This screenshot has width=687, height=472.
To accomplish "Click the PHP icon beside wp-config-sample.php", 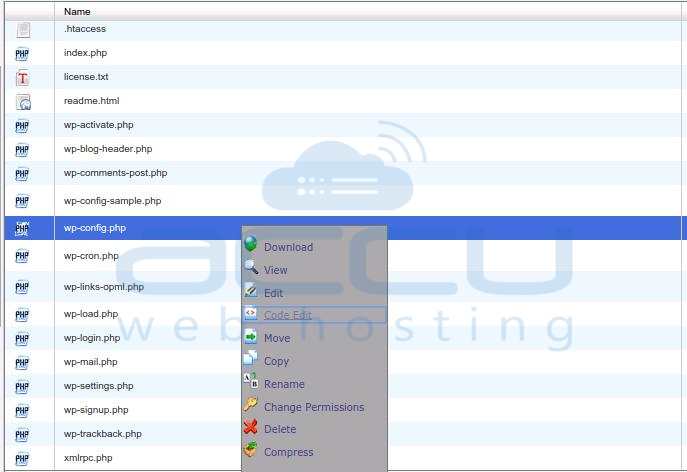I will (x=22, y=201).
